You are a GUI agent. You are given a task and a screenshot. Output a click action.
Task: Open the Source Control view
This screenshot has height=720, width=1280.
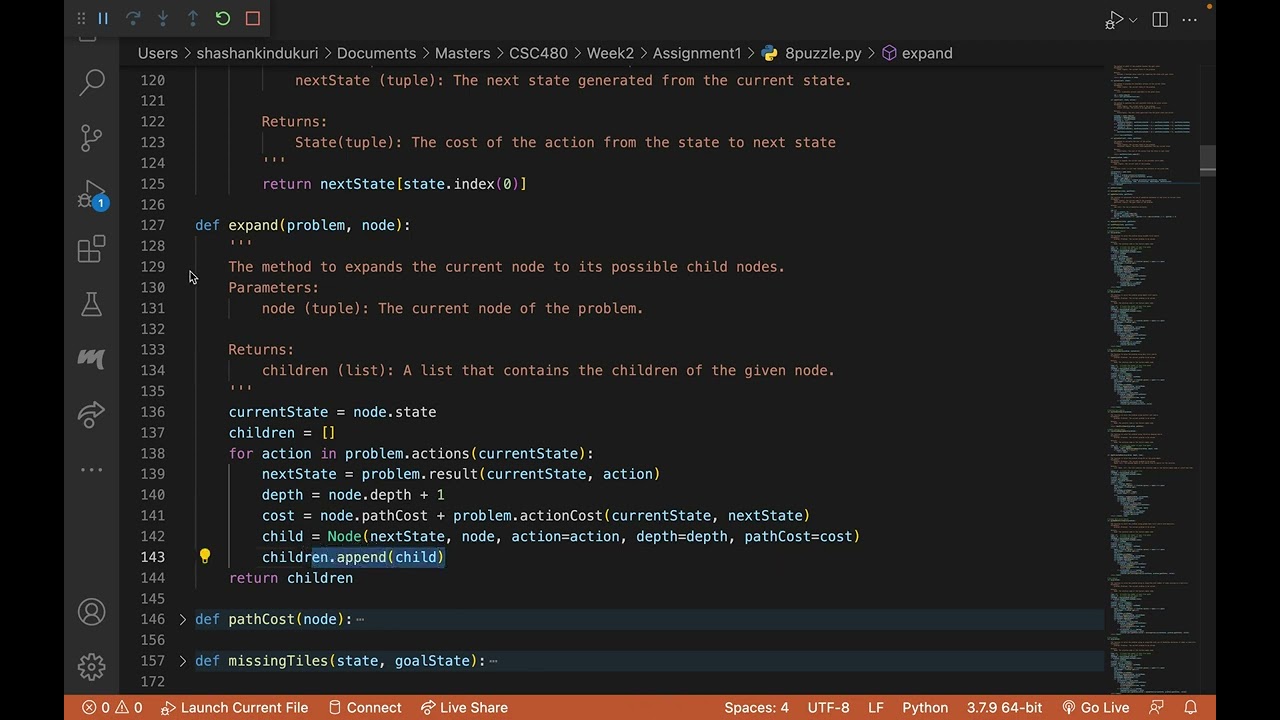92,137
